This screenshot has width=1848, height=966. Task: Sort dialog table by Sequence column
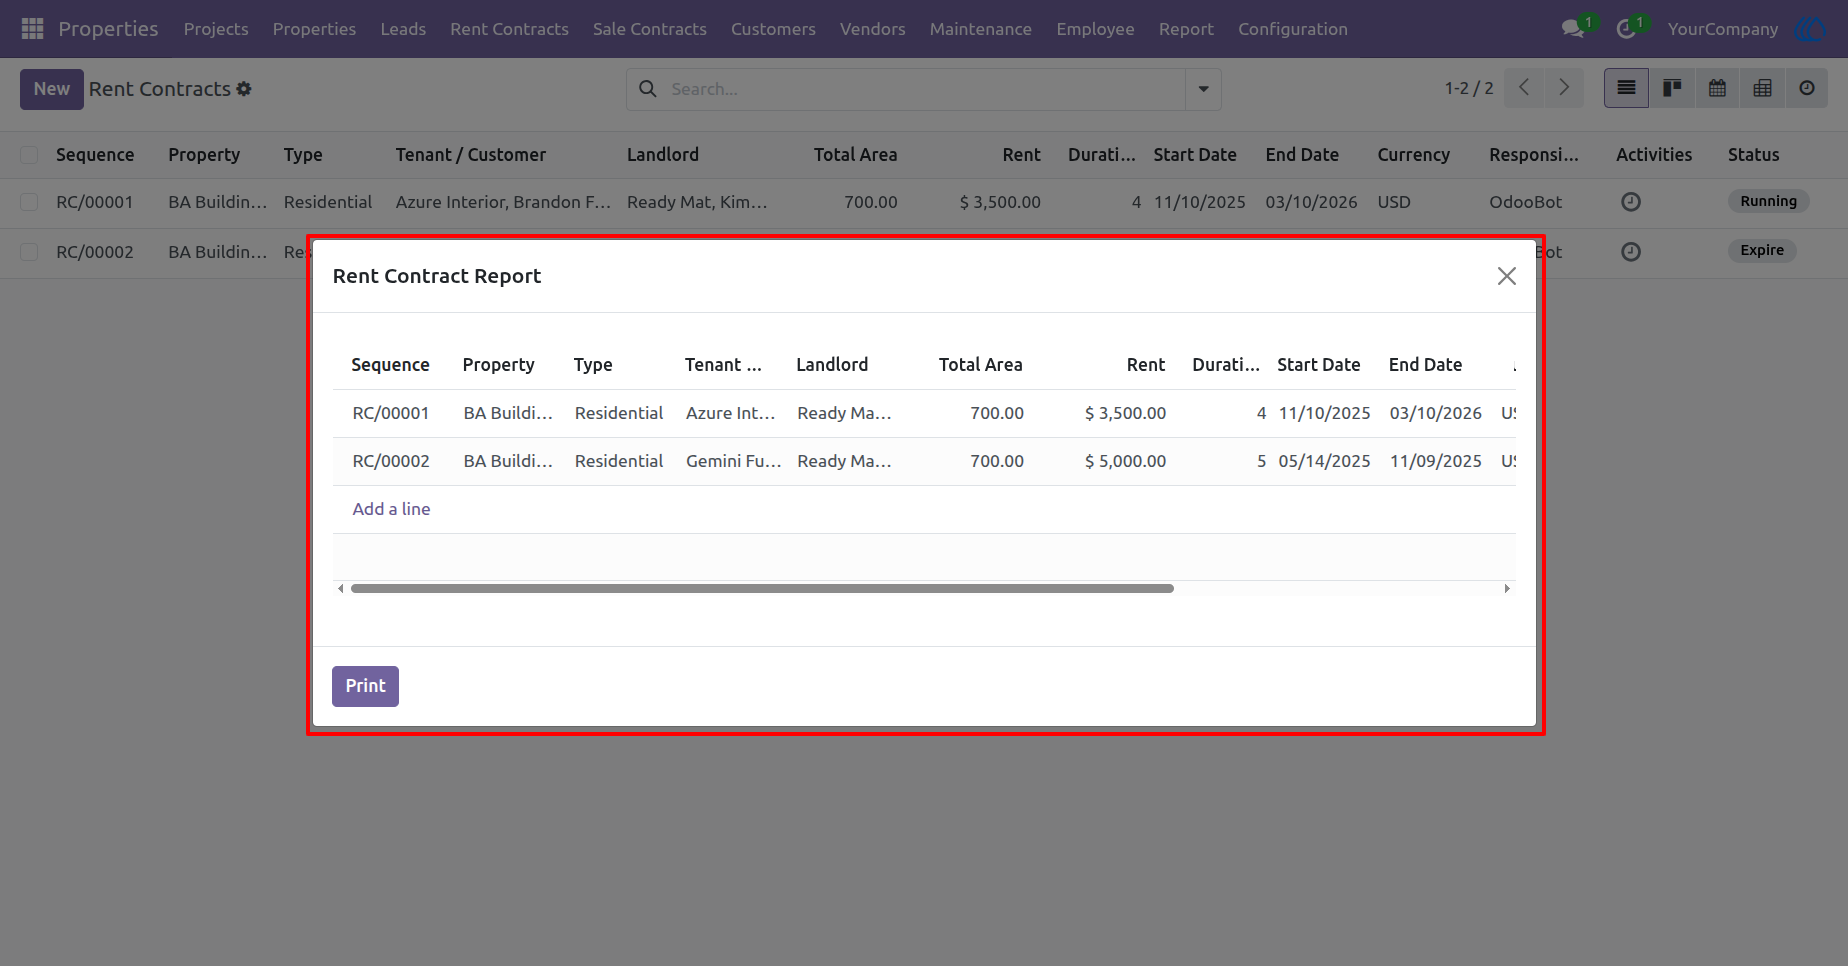[390, 365]
